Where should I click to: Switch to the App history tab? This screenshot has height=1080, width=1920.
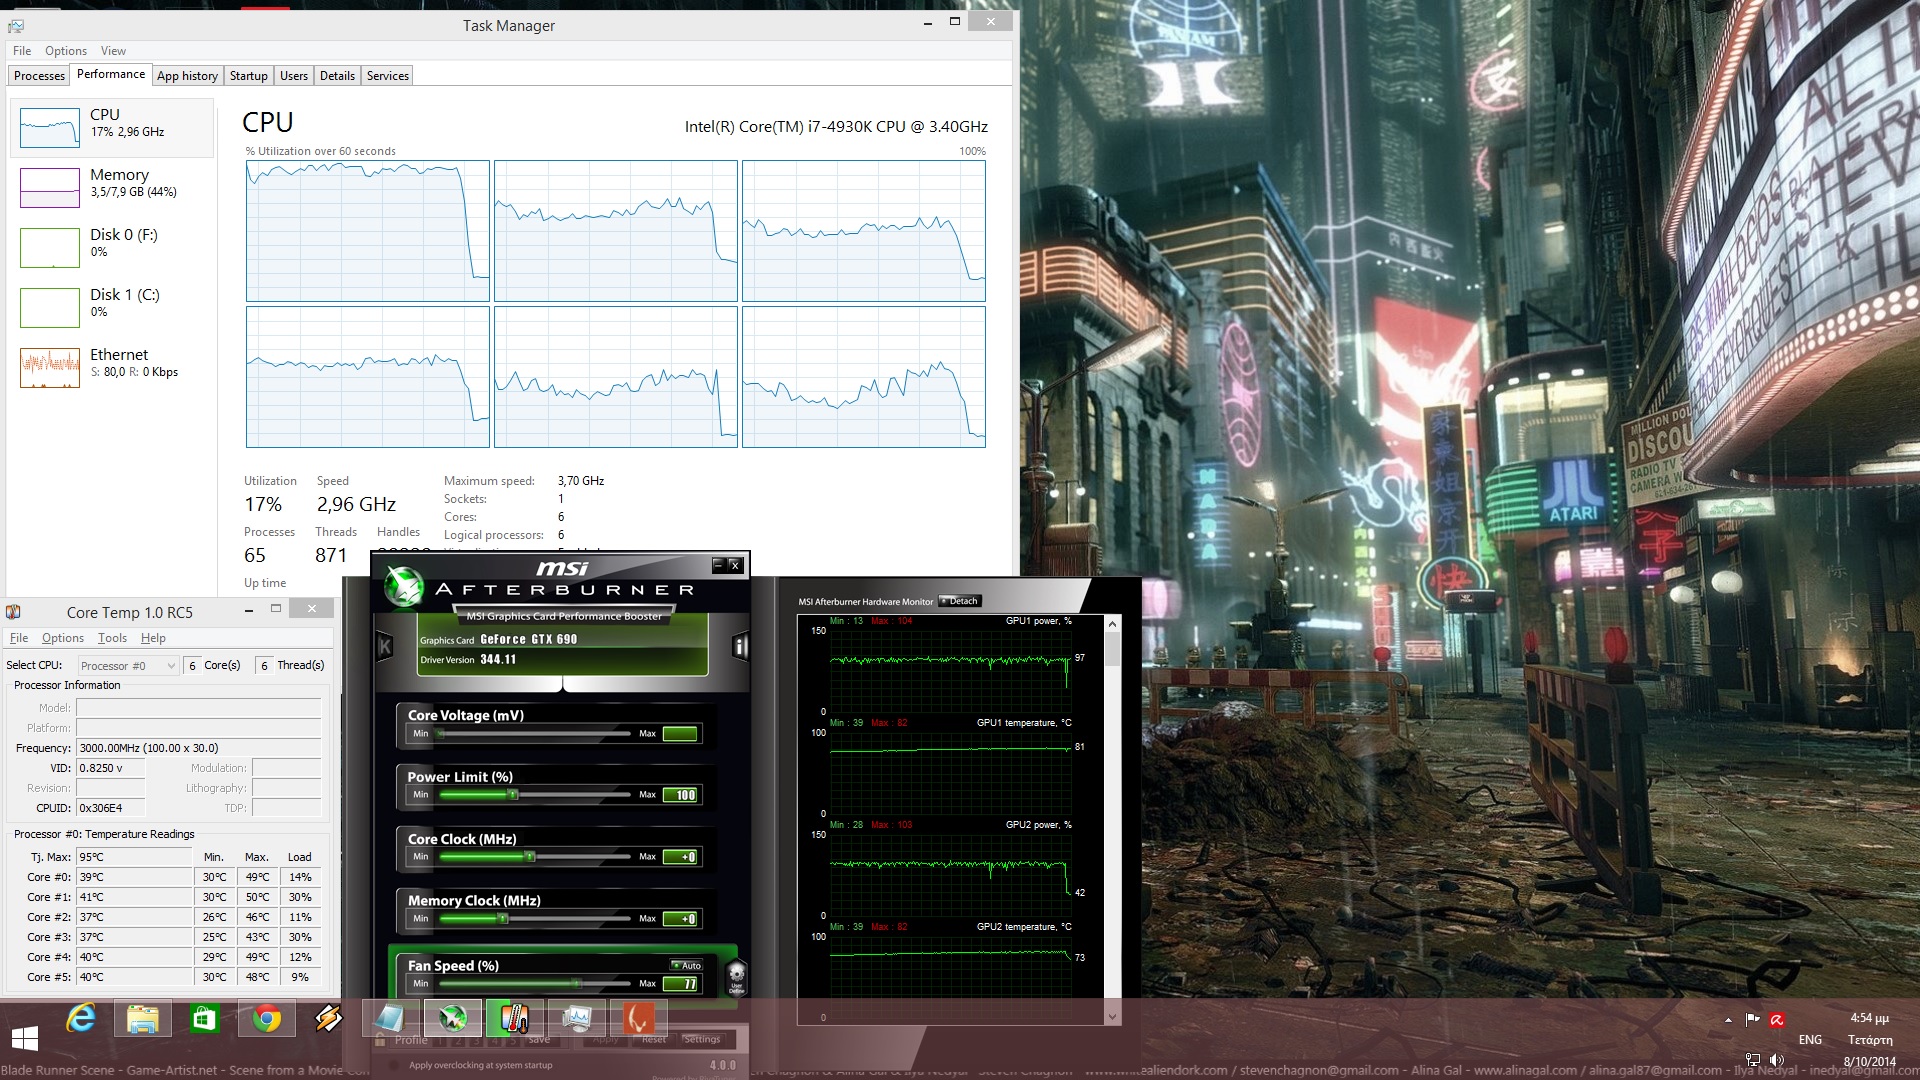(187, 76)
